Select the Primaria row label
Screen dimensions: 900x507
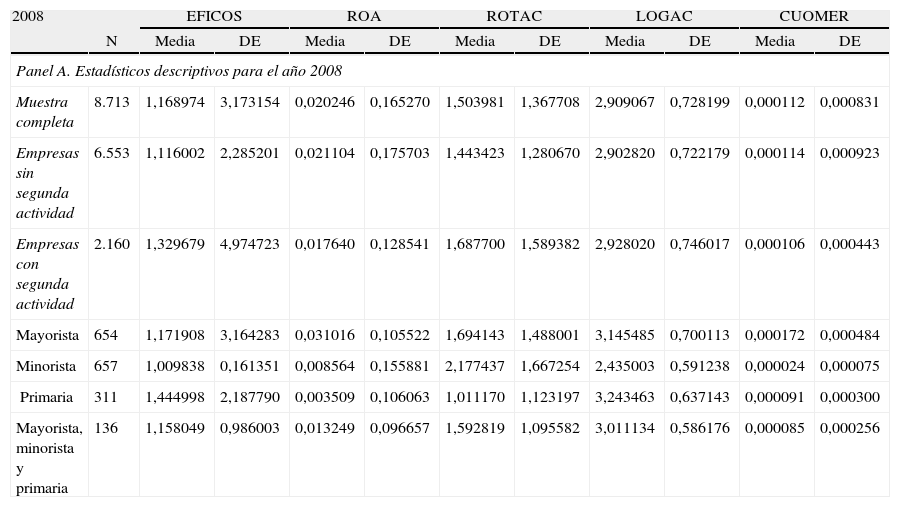click(x=48, y=397)
